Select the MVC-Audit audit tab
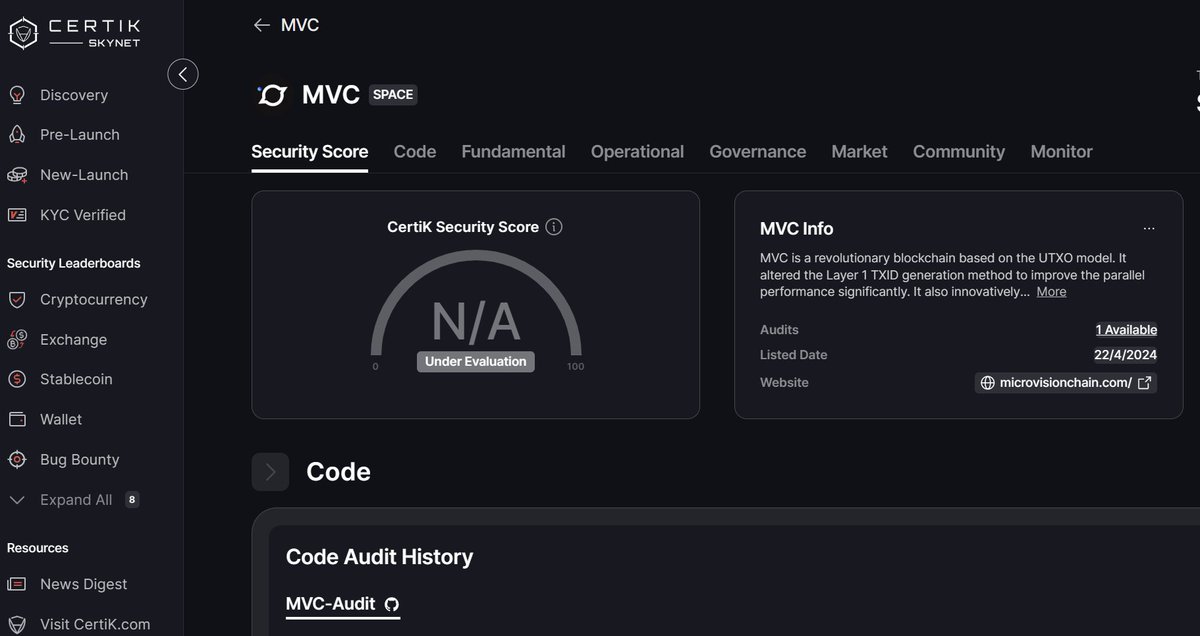Screen dimensions: 1200x636 point(343,604)
